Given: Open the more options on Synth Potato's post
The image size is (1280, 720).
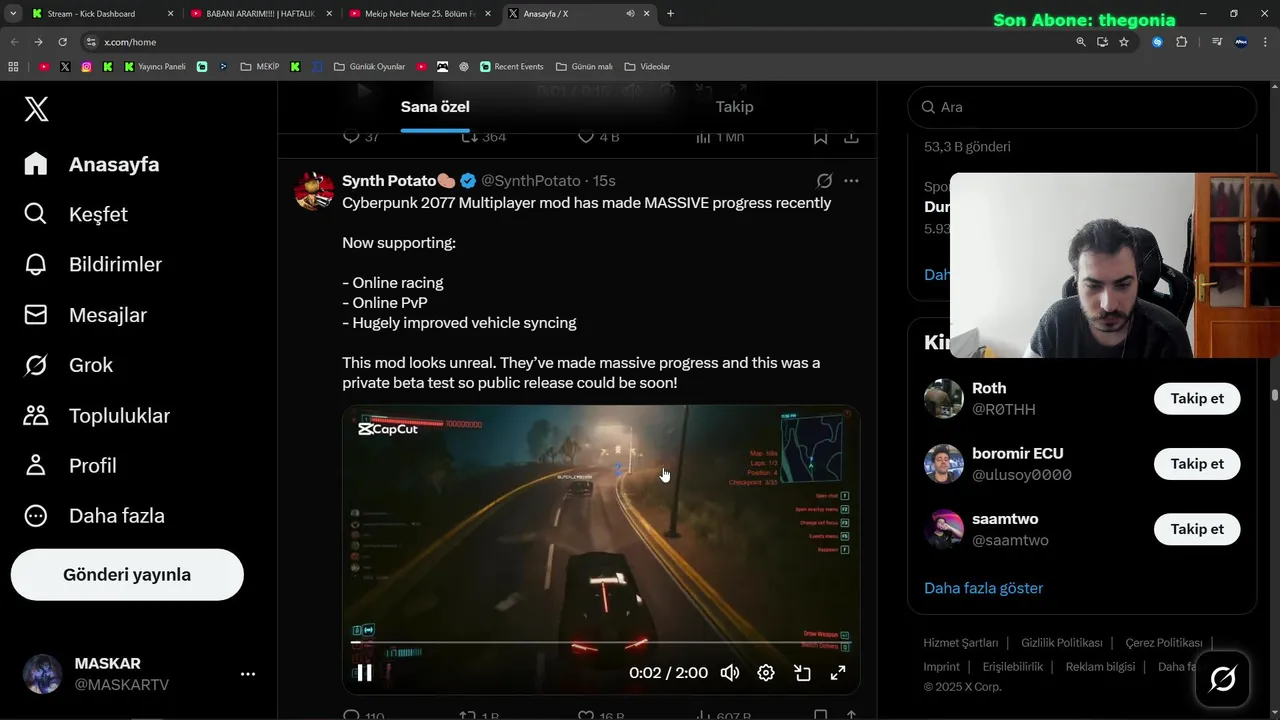Looking at the screenshot, I should (851, 181).
